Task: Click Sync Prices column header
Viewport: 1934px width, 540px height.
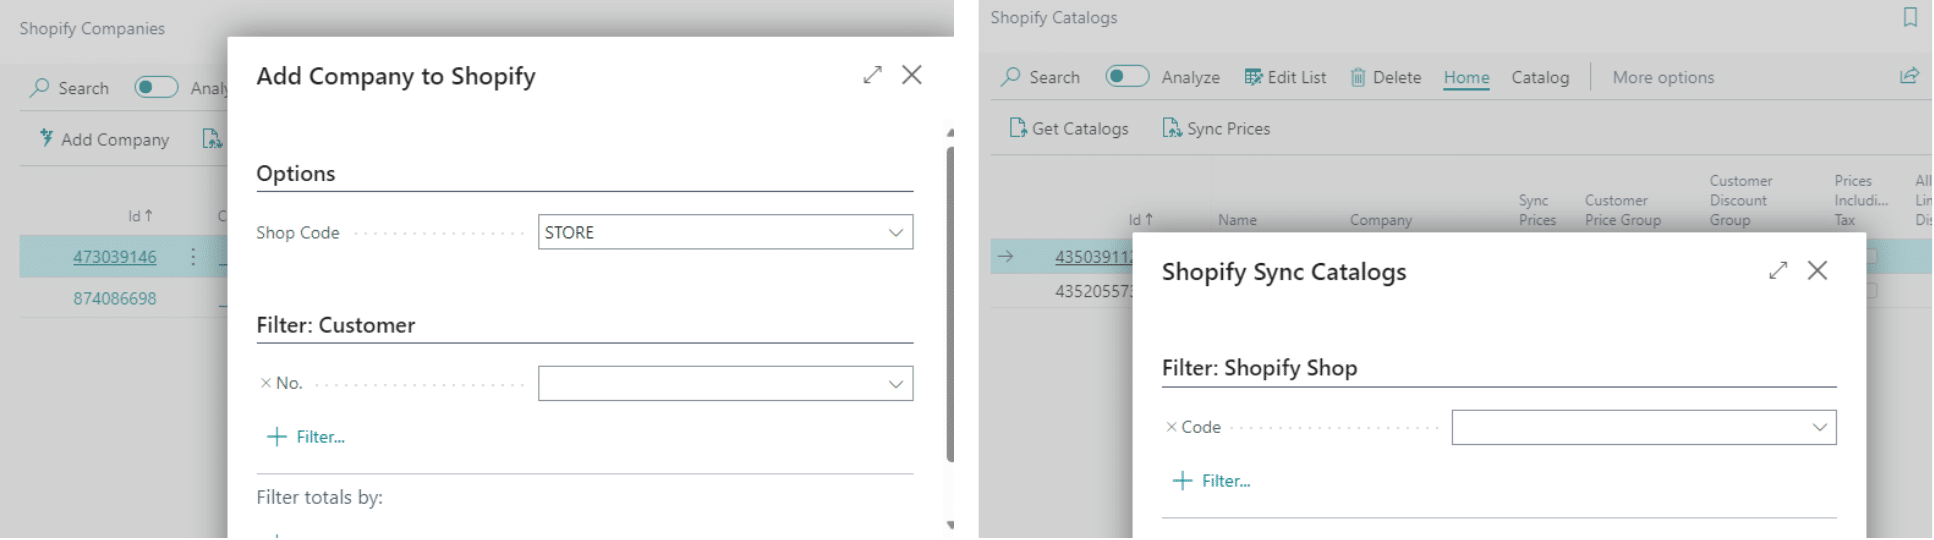Action: (1537, 210)
